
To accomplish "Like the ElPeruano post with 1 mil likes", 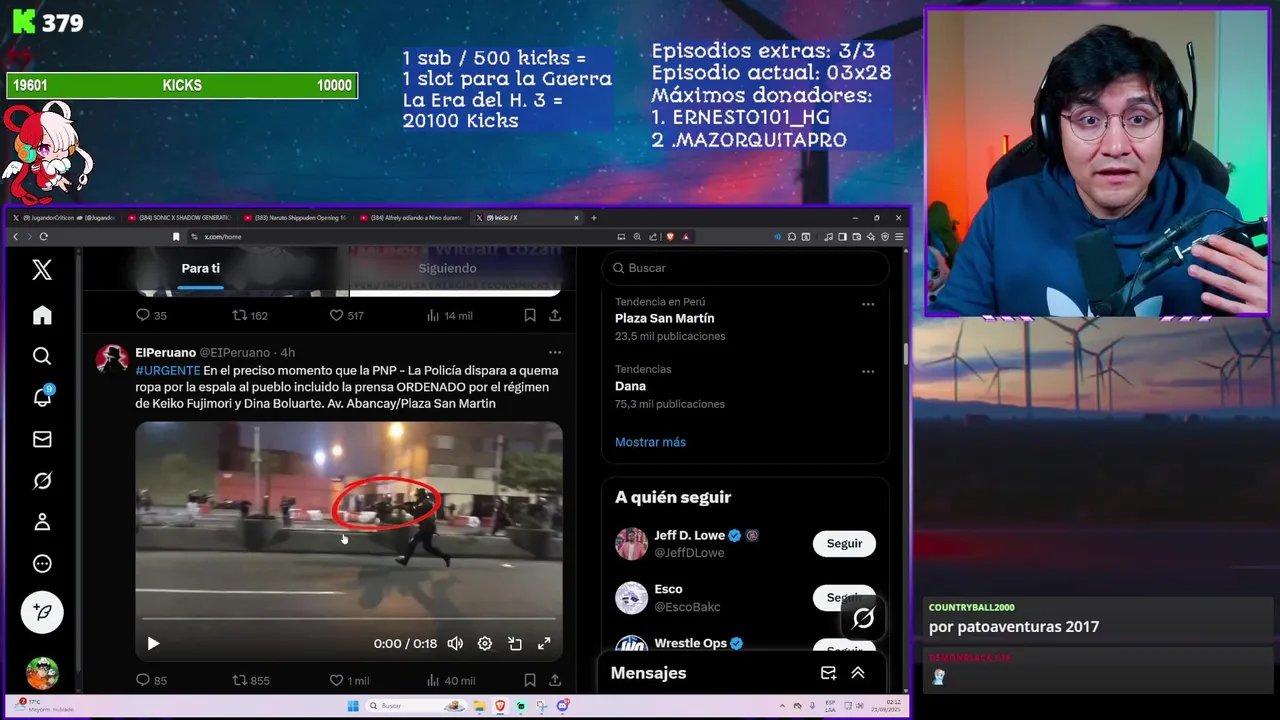I will [349, 680].
